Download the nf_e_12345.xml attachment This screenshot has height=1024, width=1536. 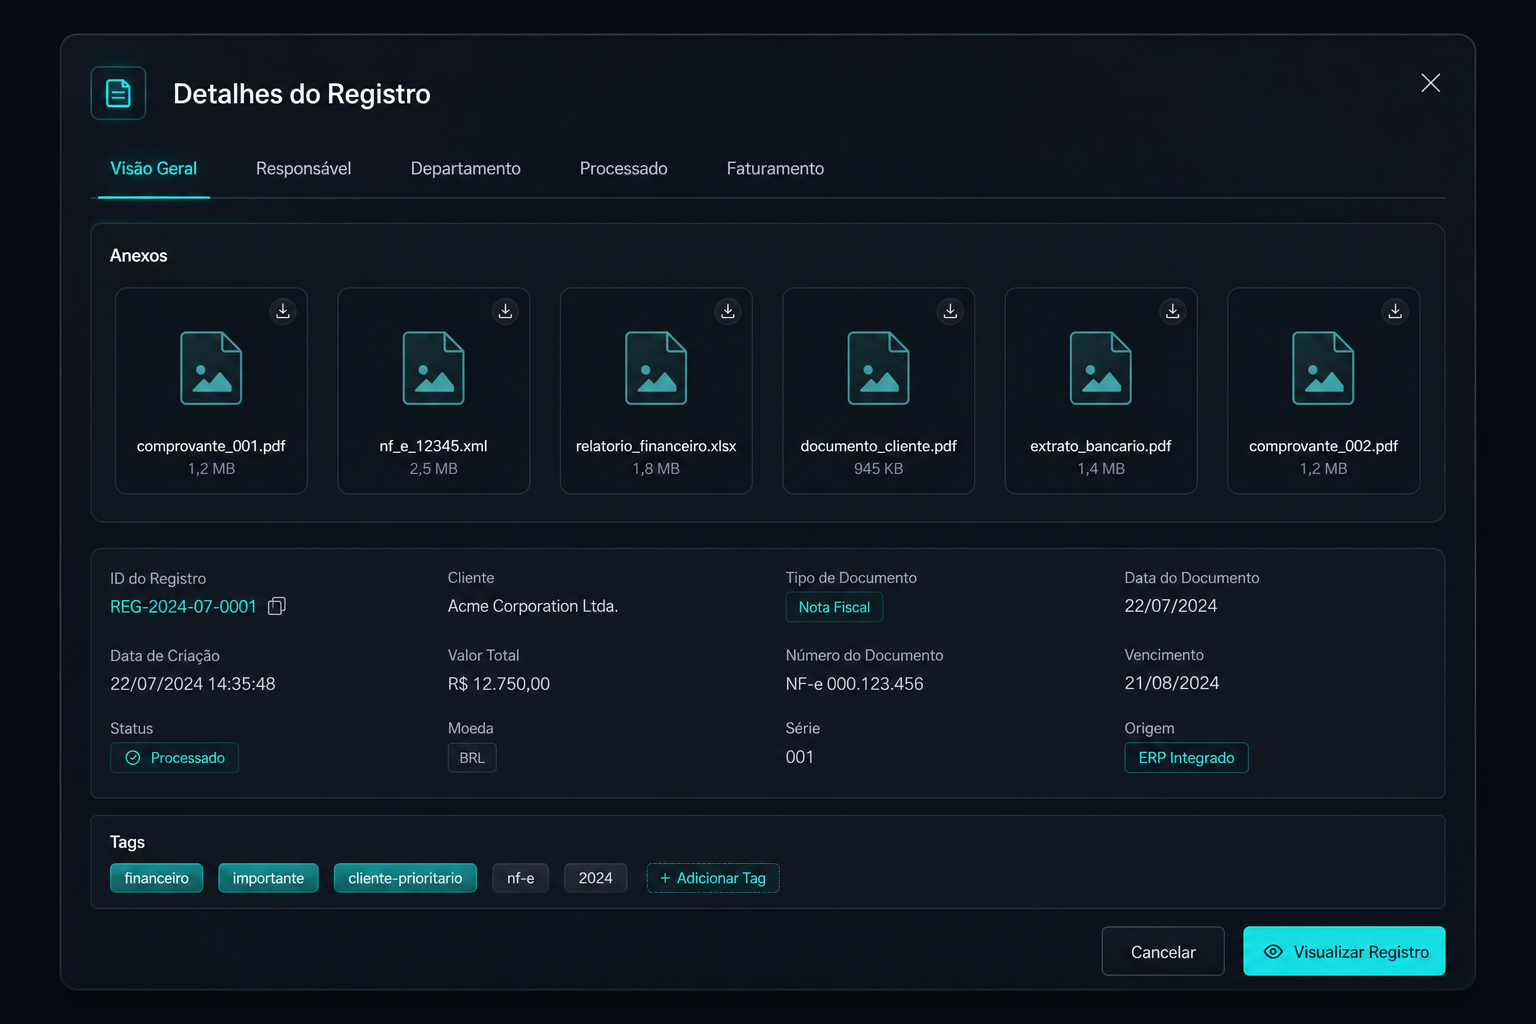pyautogui.click(x=506, y=311)
